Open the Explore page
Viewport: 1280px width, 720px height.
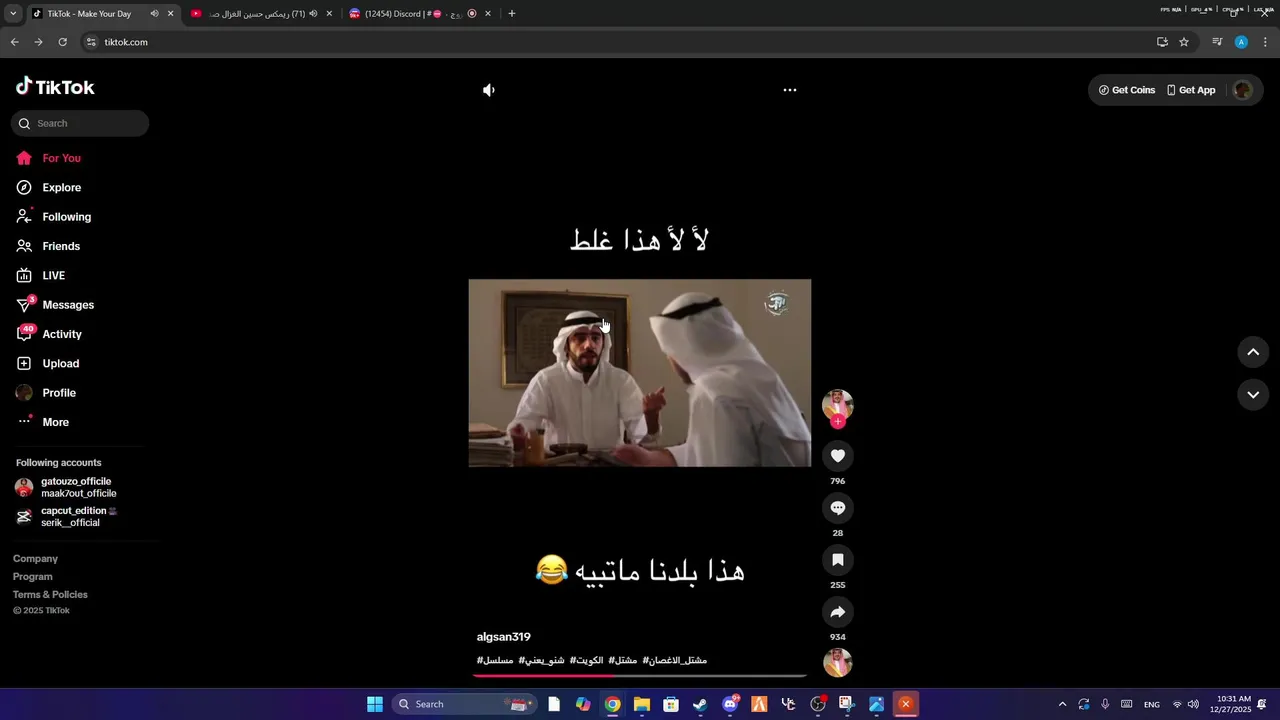[x=49, y=187]
